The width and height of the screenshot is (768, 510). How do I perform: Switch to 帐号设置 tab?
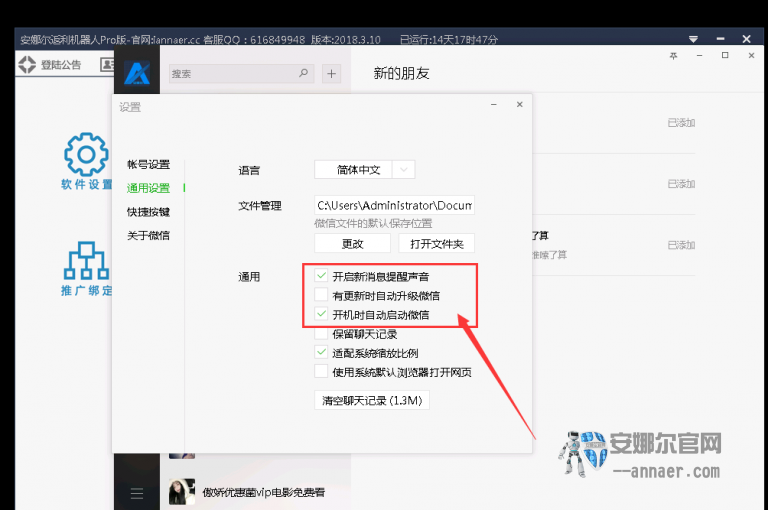(x=148, y=165)
